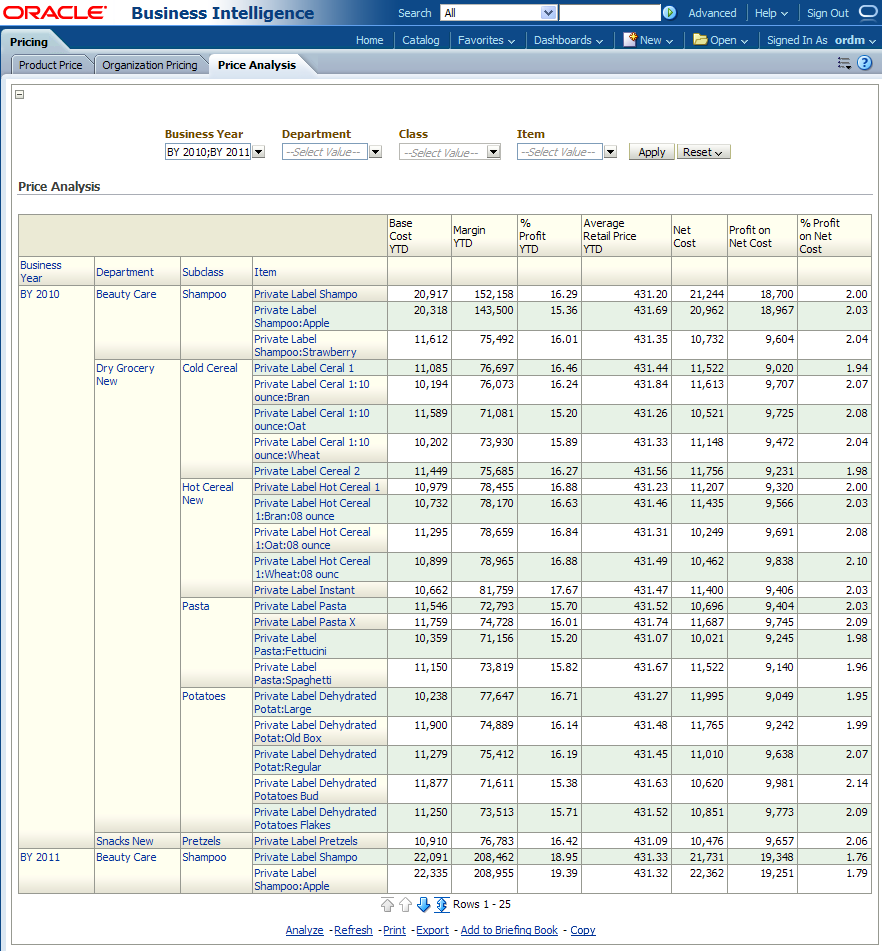The image size is (882, 951).
Task: Open the search scope All dropdown
Action: click(x=548, y=13)
